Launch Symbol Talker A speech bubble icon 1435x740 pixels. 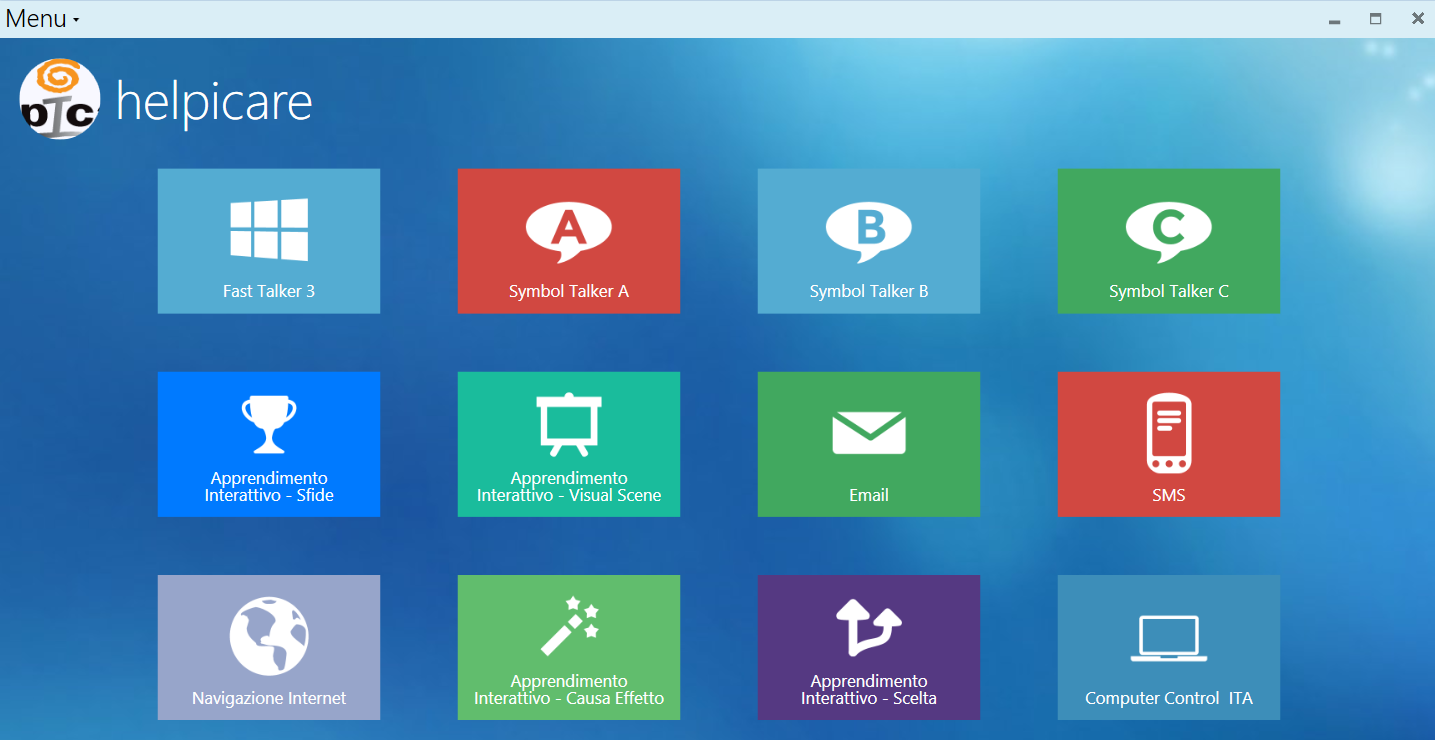tap(568, 230)
